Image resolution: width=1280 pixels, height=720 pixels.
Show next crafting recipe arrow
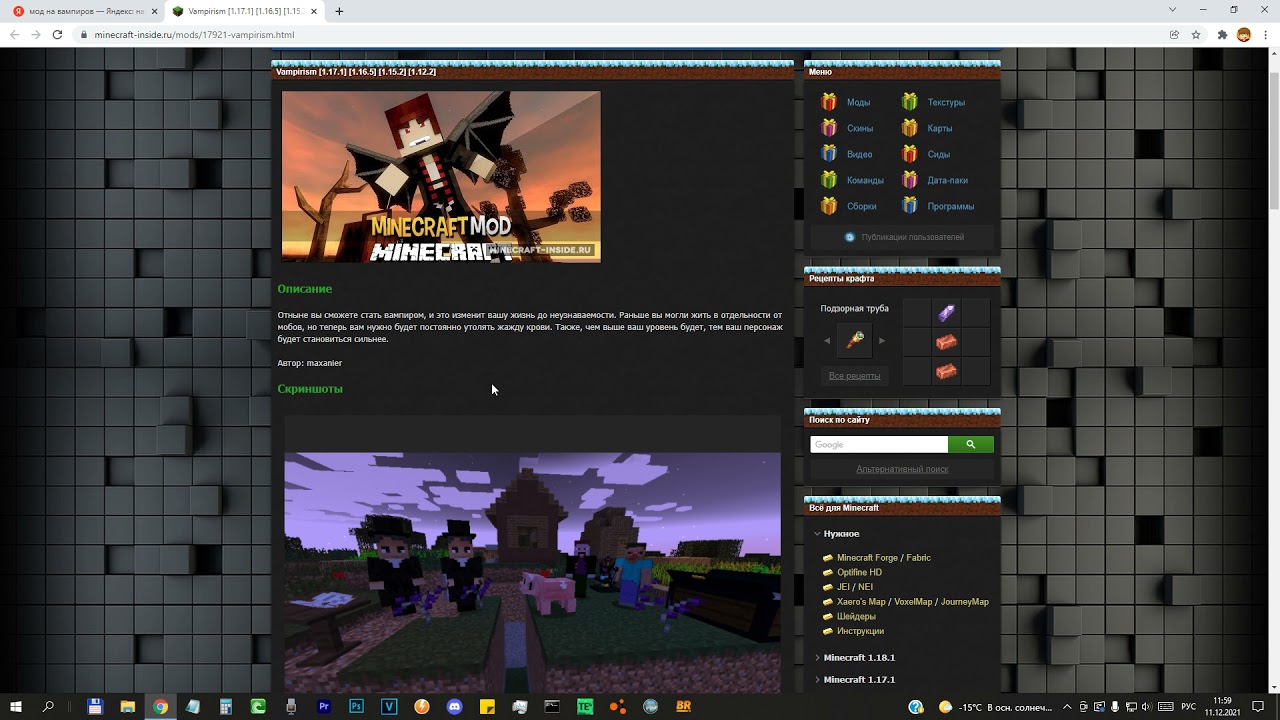881,341
